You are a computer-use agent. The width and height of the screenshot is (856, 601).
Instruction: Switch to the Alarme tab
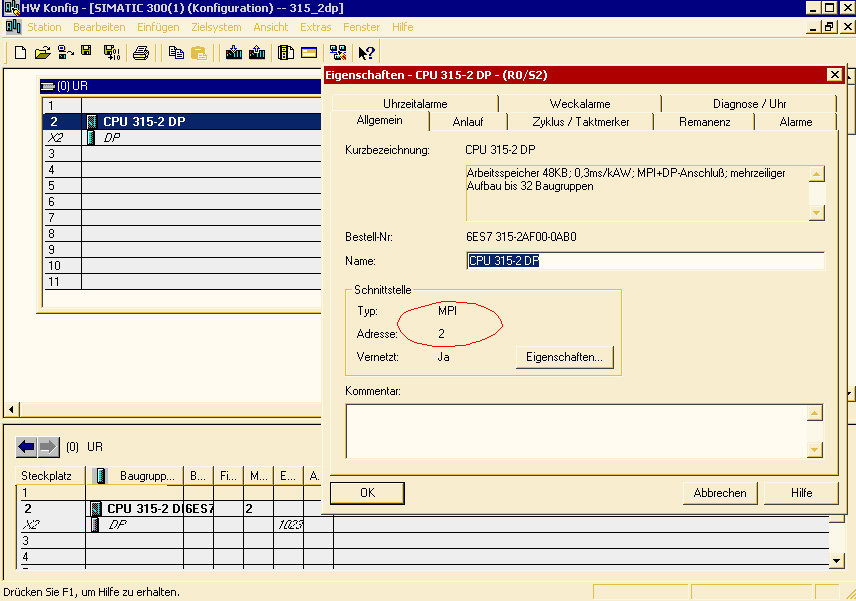point(795,122)
